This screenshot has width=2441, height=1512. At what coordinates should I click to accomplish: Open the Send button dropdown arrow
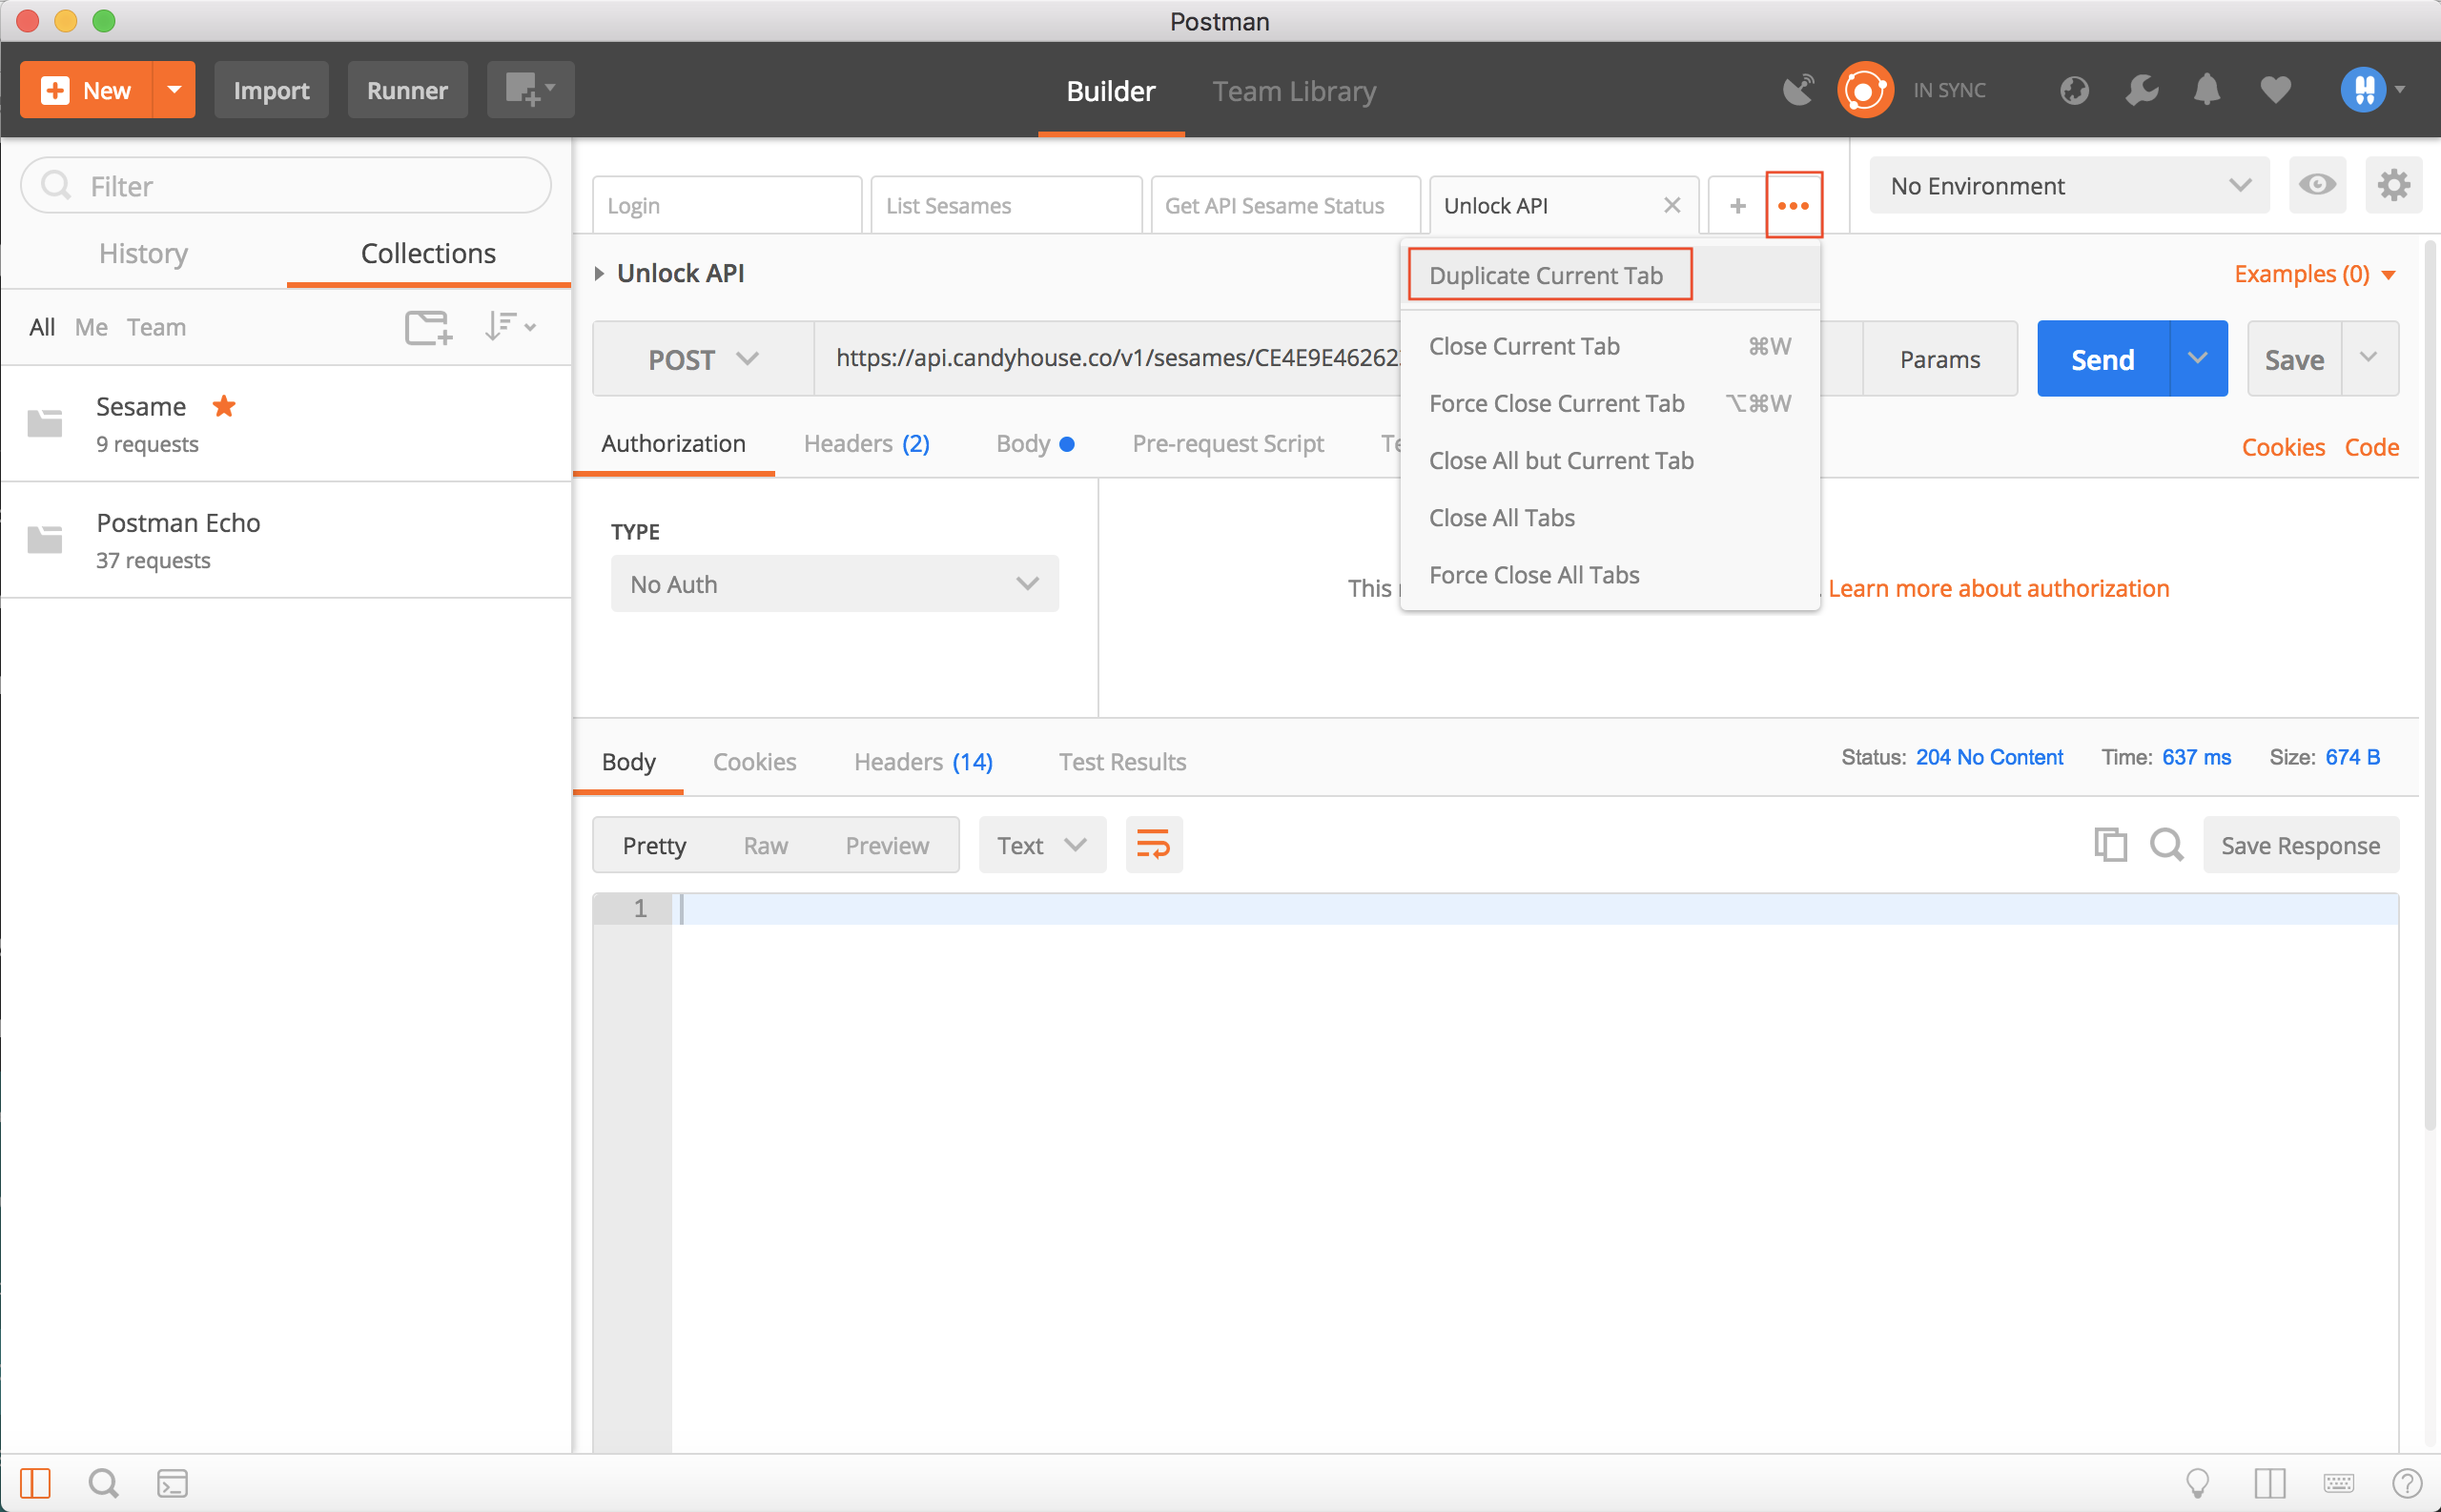[2197, 359]
